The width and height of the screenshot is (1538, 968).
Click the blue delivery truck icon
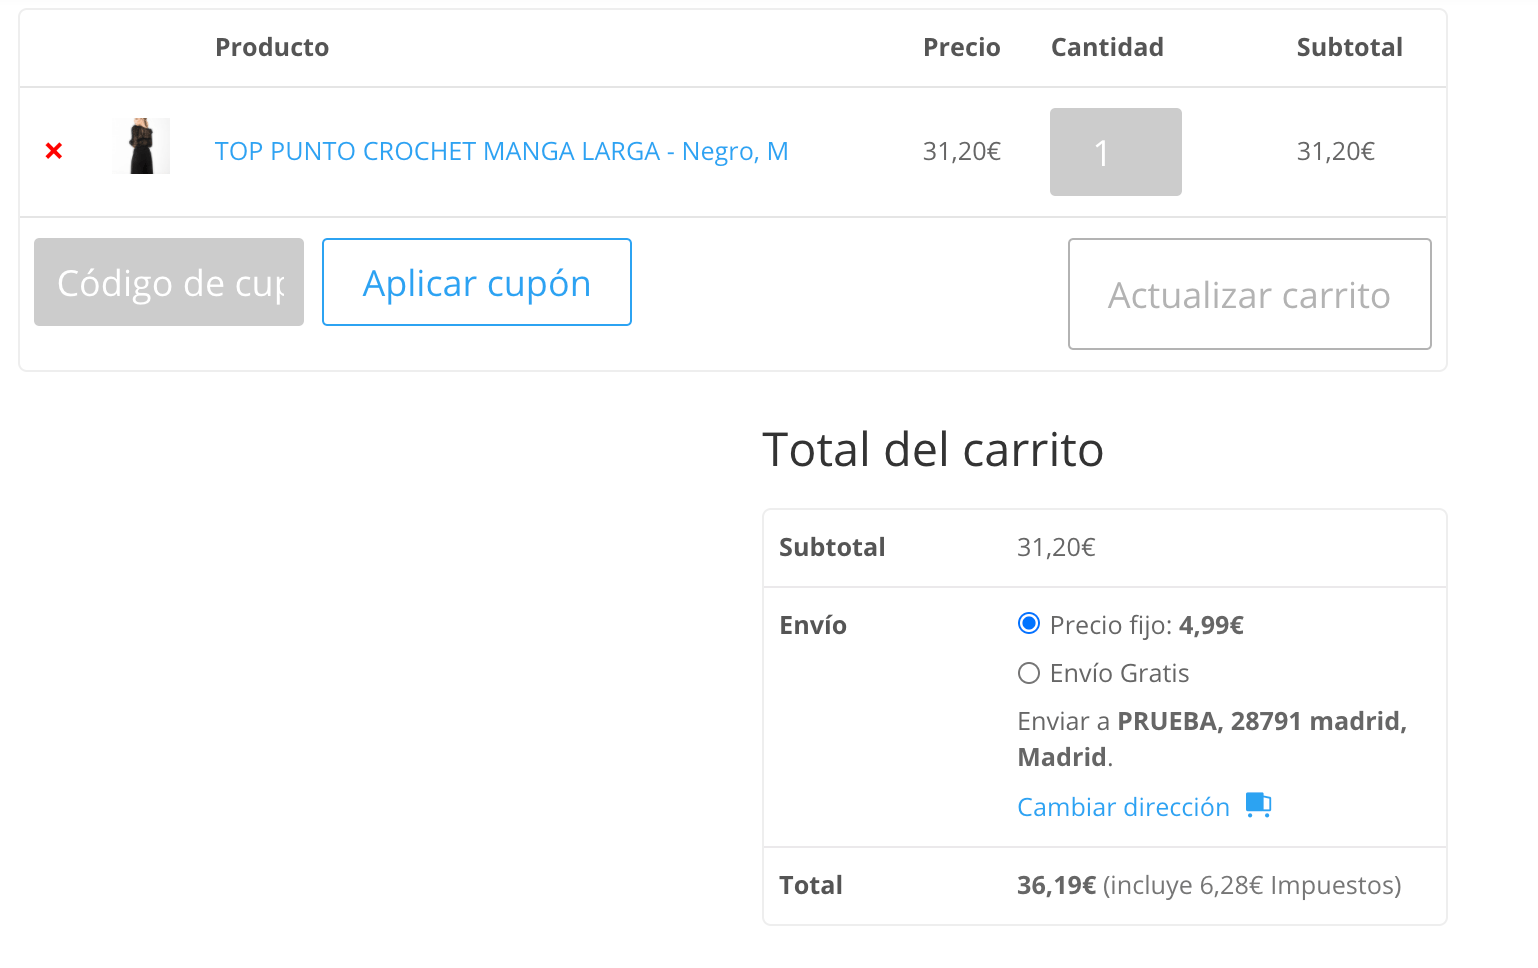[x=1258, y=805]
